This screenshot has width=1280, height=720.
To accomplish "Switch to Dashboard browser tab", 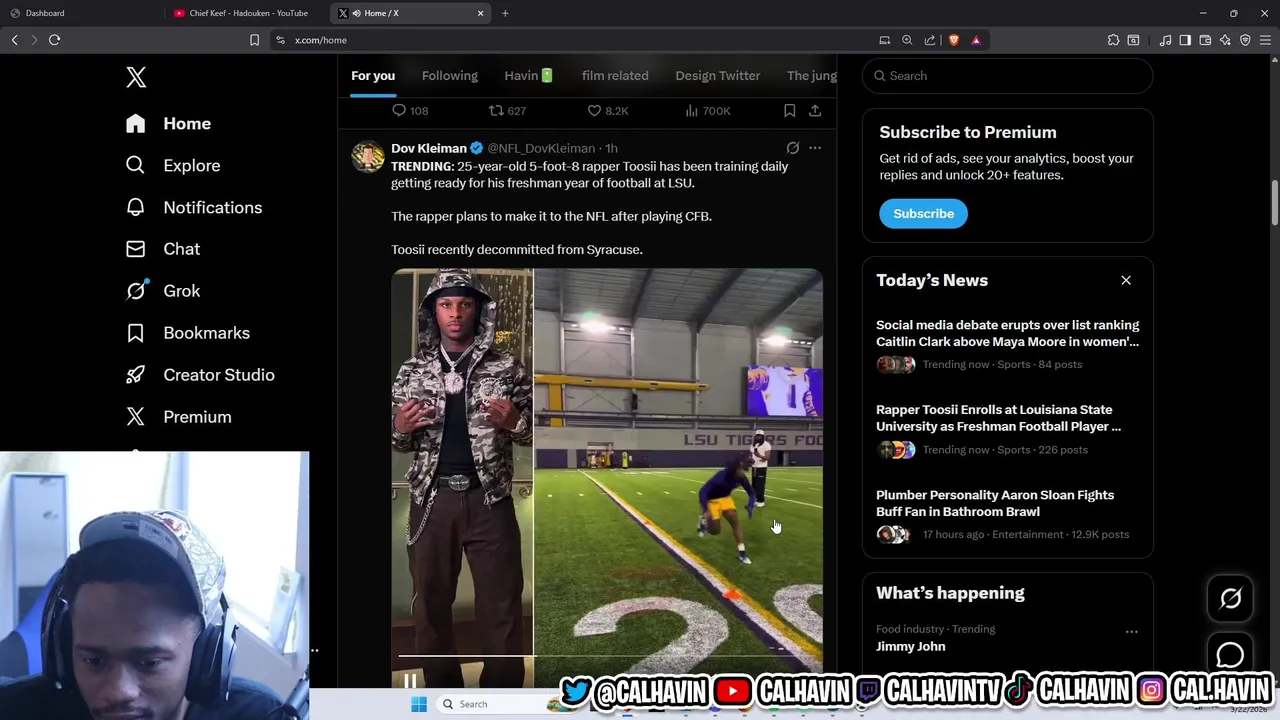I will [x=80, y=13].
